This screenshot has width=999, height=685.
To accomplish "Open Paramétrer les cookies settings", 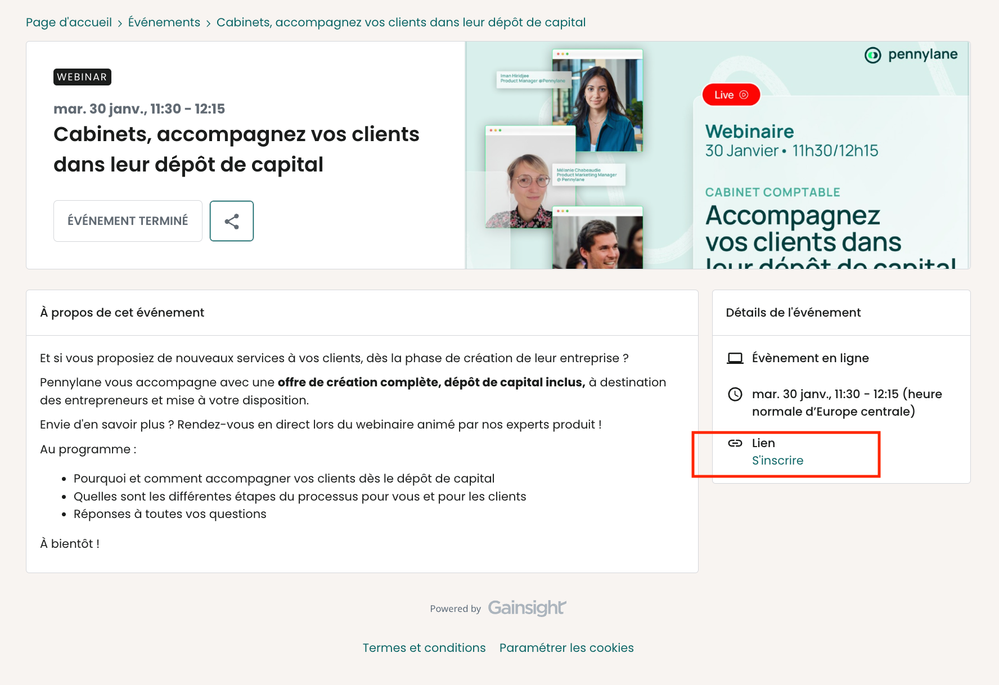I will pyautogui.click(x=566, y=647).
